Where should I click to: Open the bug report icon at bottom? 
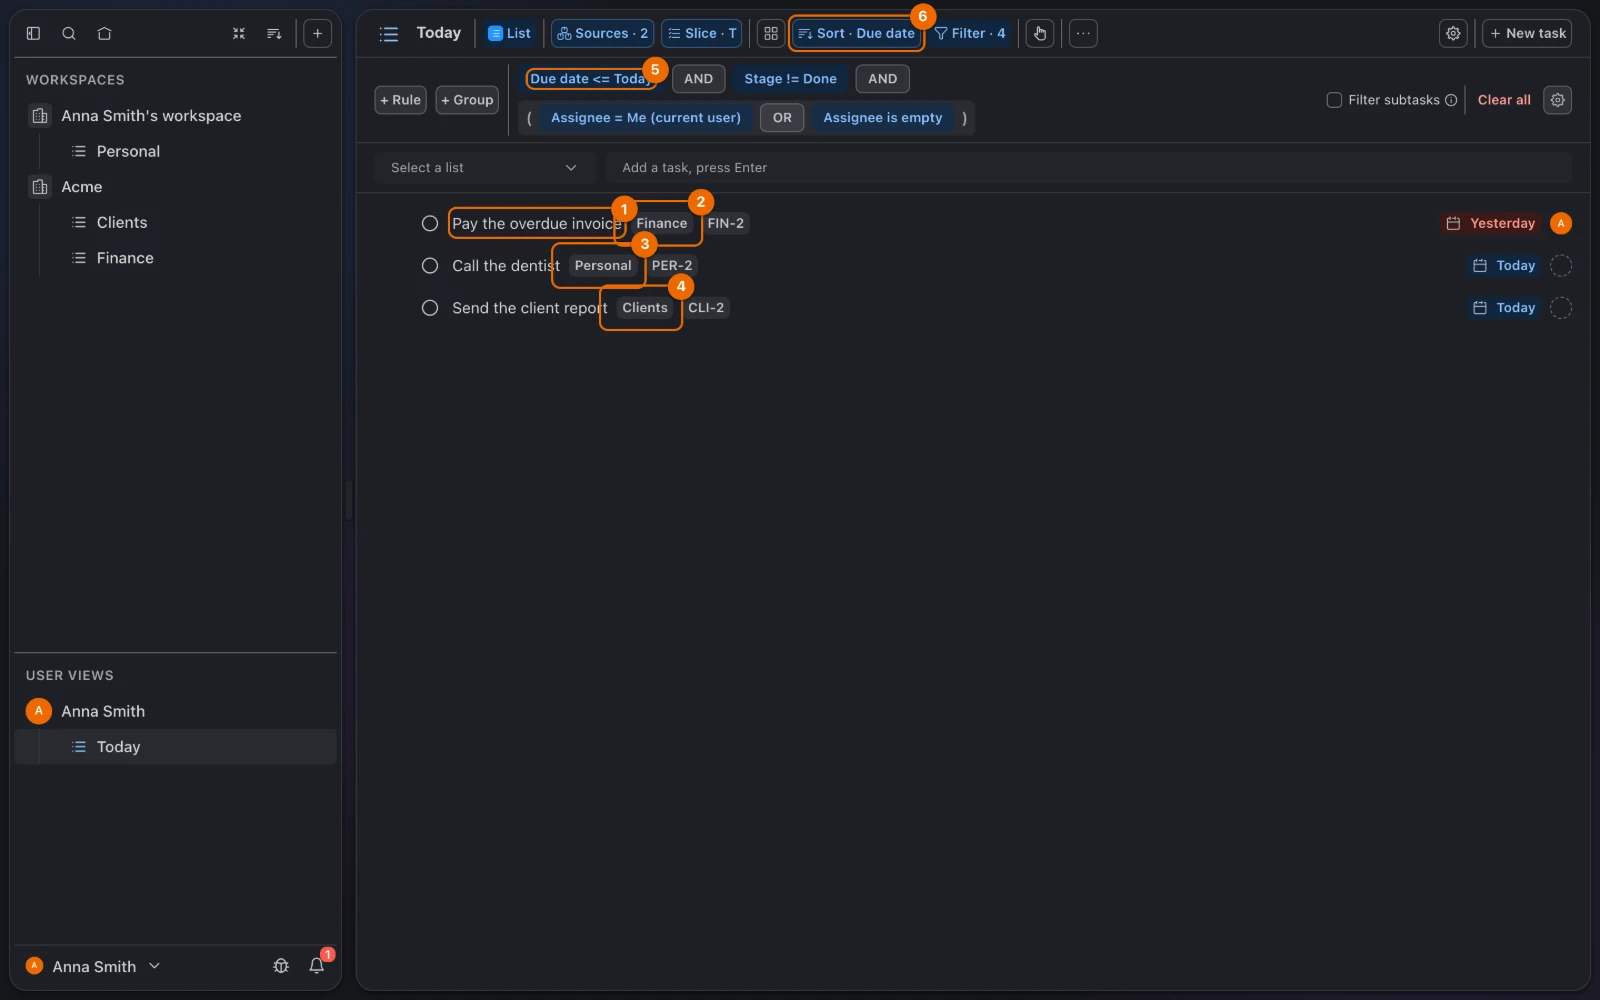[281, 966]
